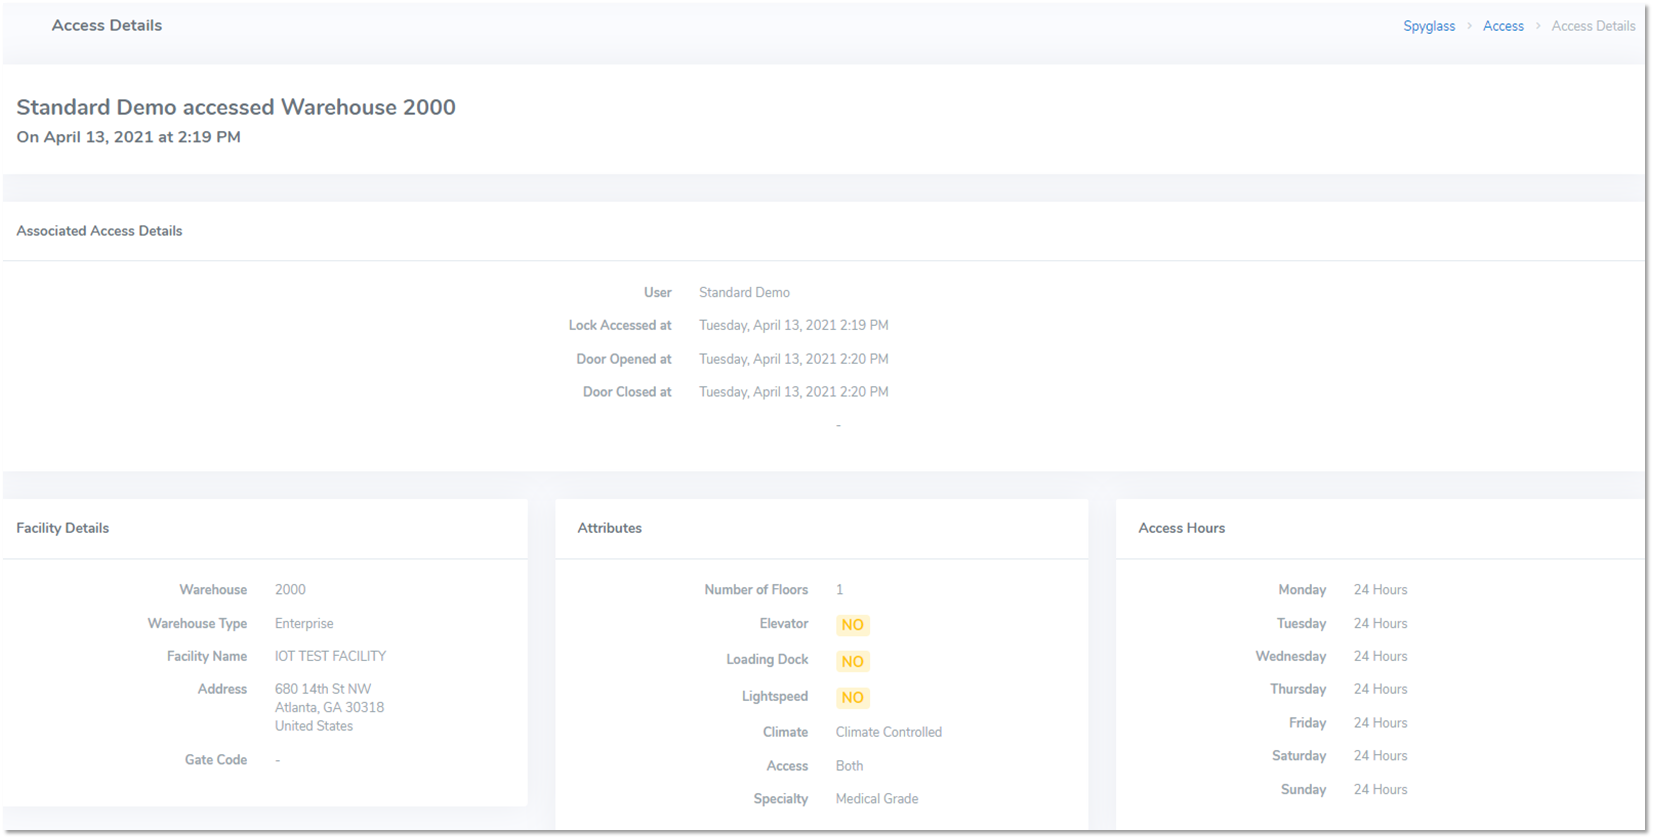1654x839 pixels.
Task: Open the Access breadcrumb link
Action: [x=1502, y=26]
